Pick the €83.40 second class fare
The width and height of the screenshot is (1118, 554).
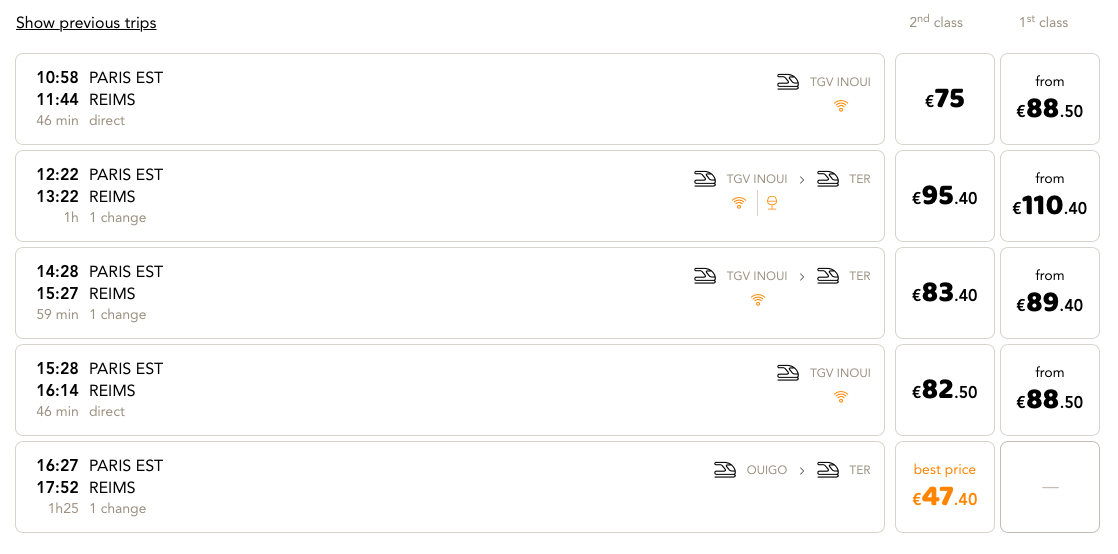(x=945, y=293)
